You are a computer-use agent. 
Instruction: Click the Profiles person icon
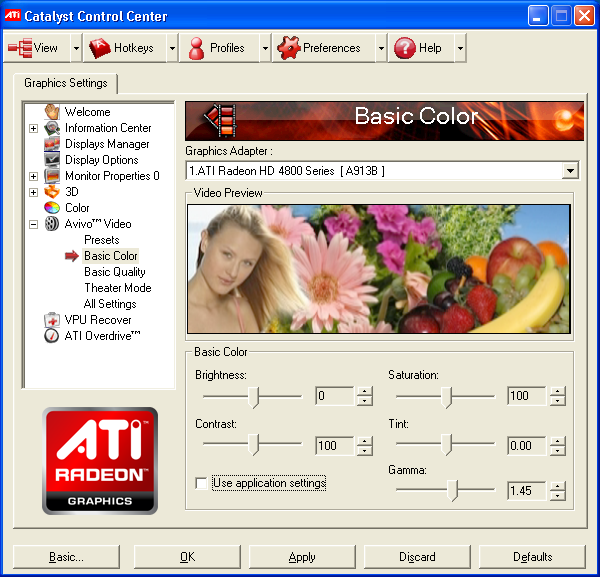click(196, 48)
